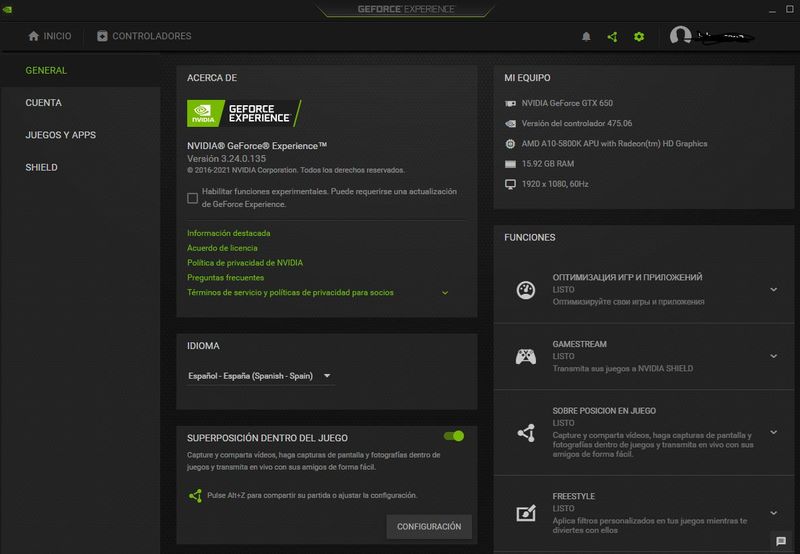Enable experimental features checkbox

192,198
